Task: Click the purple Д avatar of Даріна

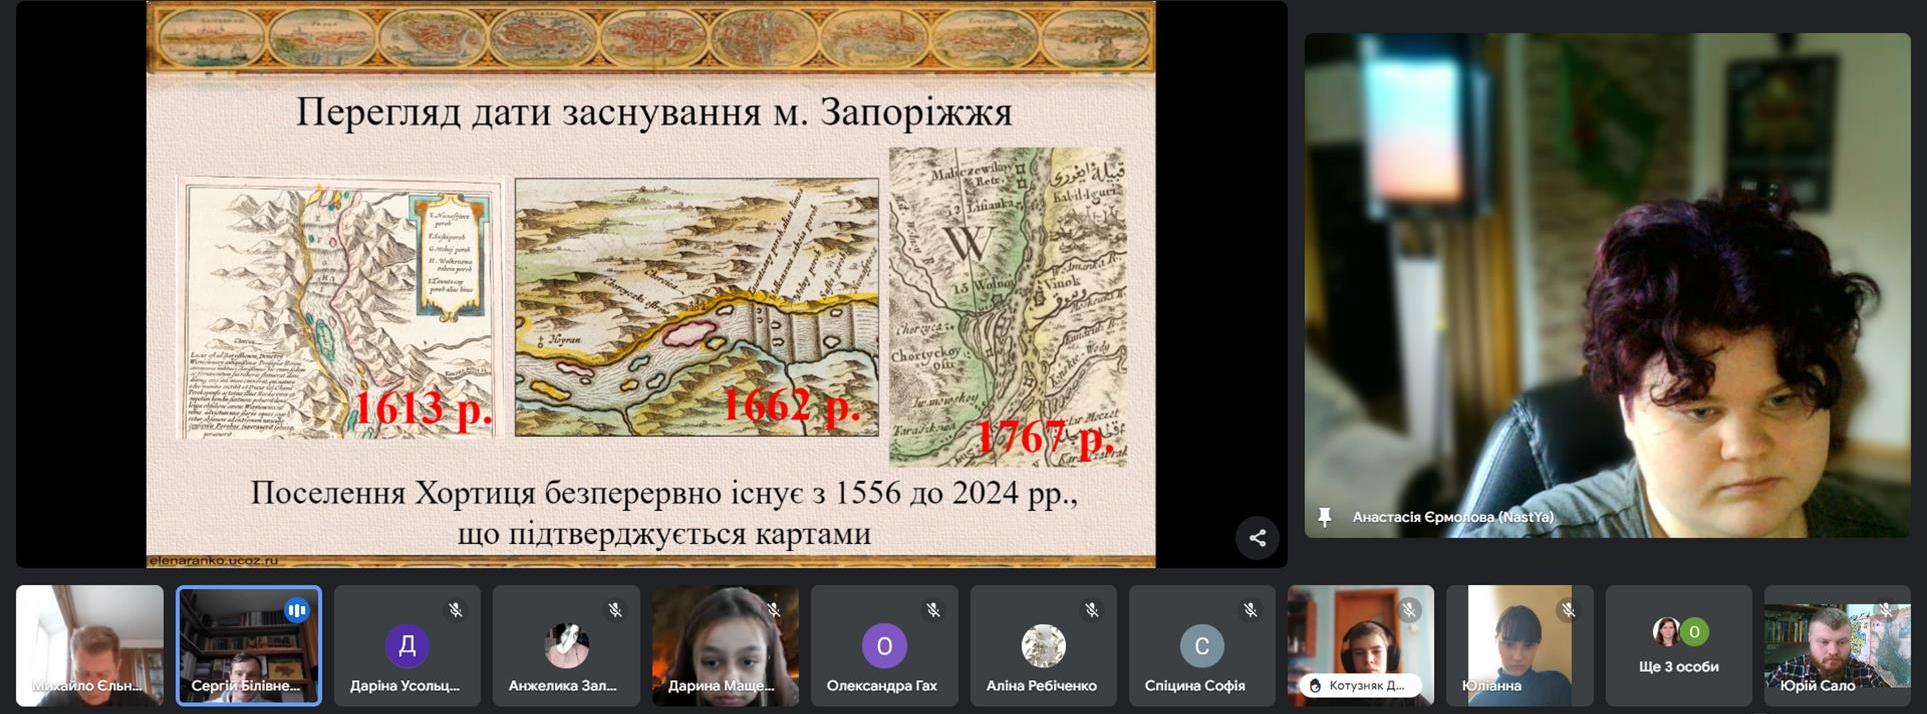Action: [x=407, y=646]
